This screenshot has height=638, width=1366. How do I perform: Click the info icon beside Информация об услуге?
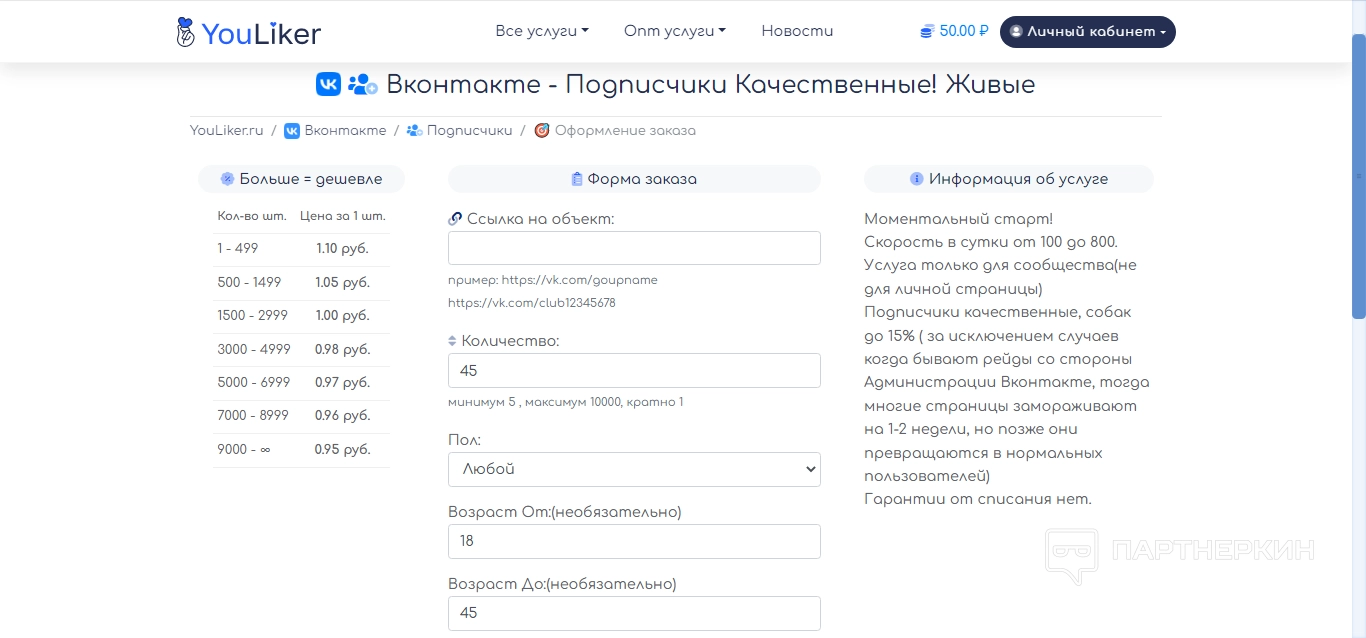tap(916, 179)
